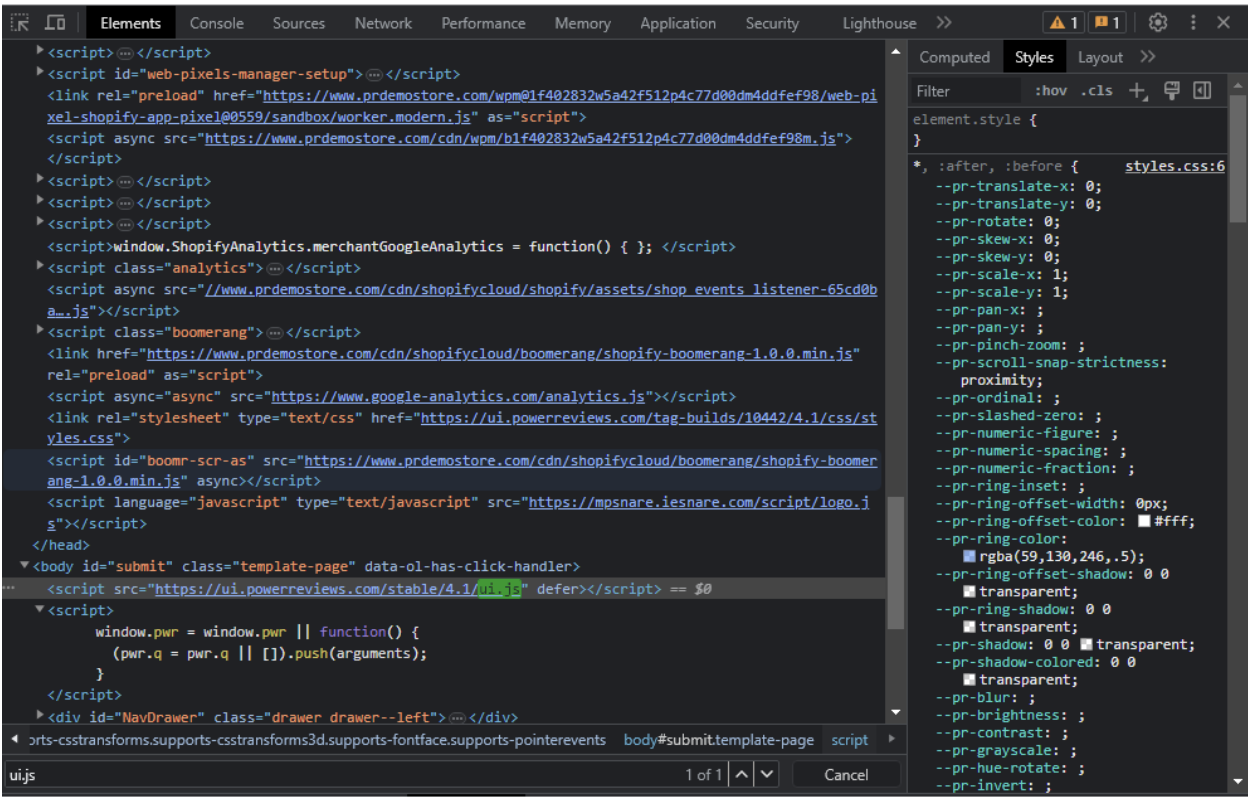Screen dimensions: 1248x802
Task: Click the Elements tree scroll up arrow
Action: pos(895,50)
